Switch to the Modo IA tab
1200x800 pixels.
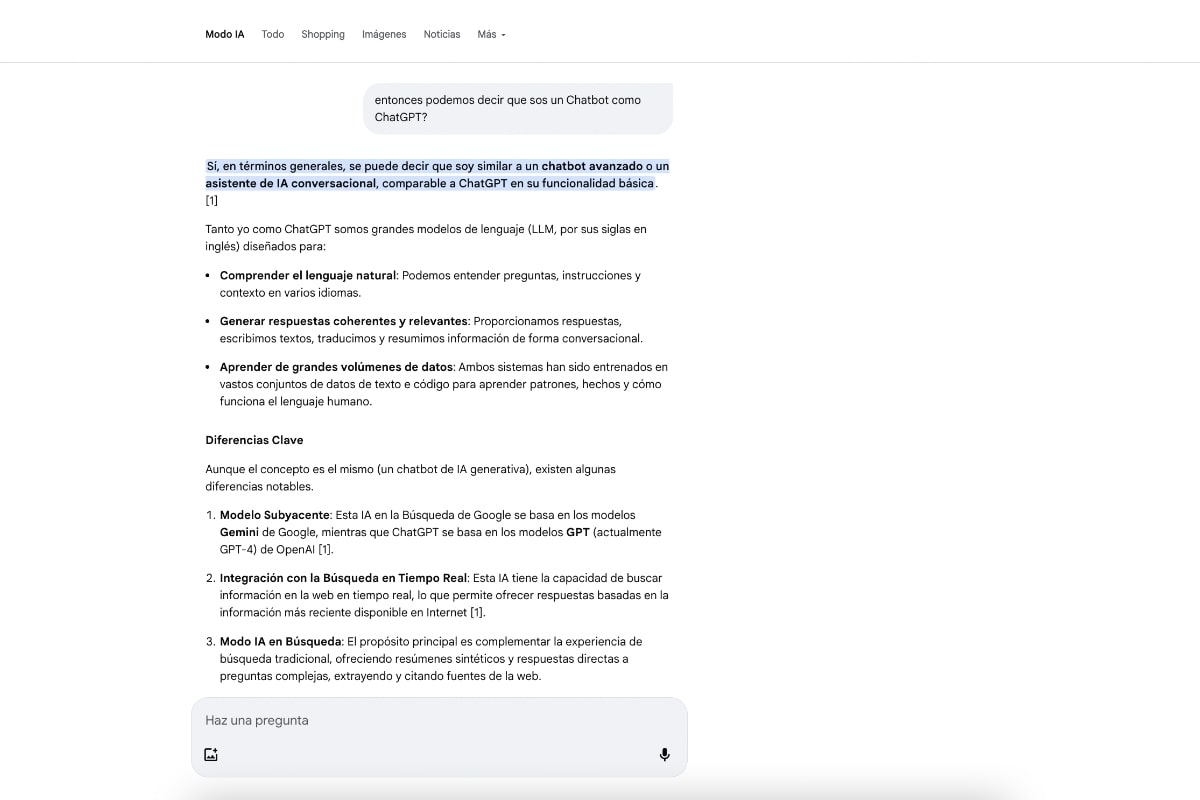click(x=225, y=34)
